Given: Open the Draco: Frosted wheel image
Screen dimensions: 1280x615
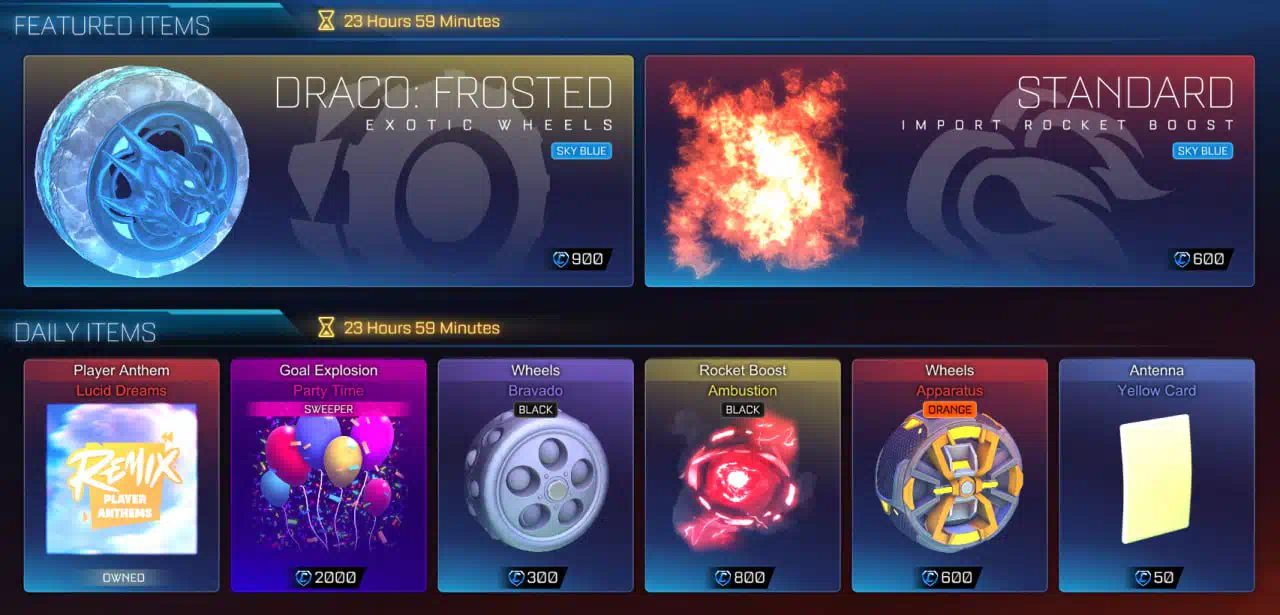Looking at the screenshot, I should pyautogui.click(x=141, y=172).
